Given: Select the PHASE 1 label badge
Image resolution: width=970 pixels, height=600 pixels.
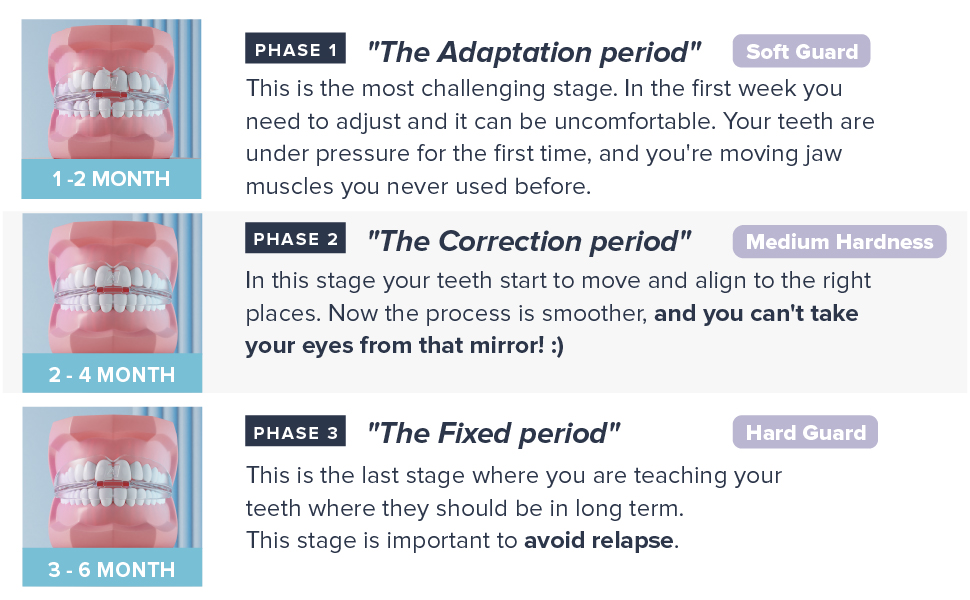Looking at the screenshot, I should pos(295,49).
